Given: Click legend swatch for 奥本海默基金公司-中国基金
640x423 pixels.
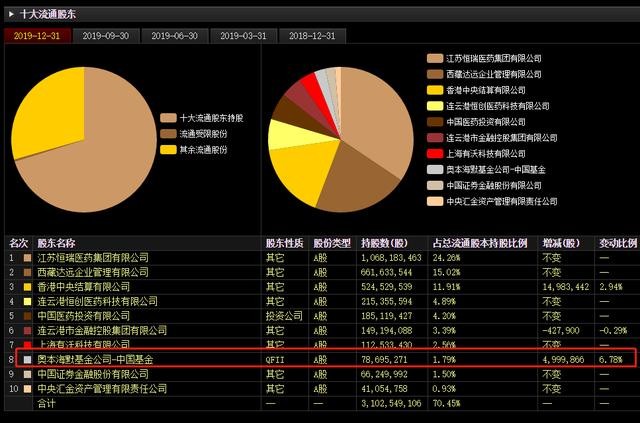Looking at the screenshot, I should (x=435, y=169).
